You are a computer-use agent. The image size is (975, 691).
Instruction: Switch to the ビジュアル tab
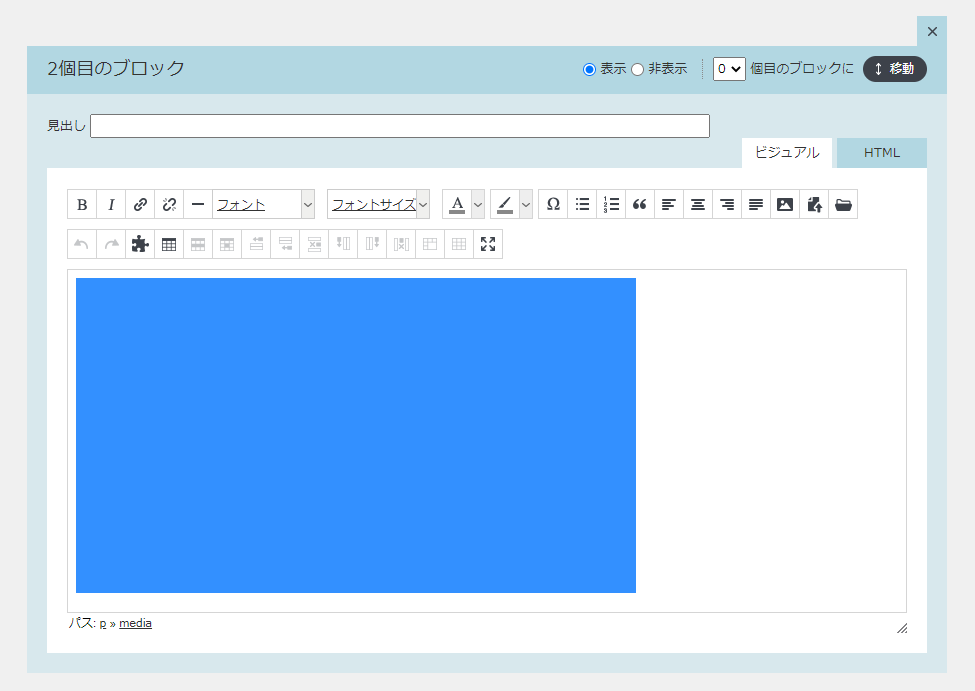pyautogui.click(x=787, y=152)
